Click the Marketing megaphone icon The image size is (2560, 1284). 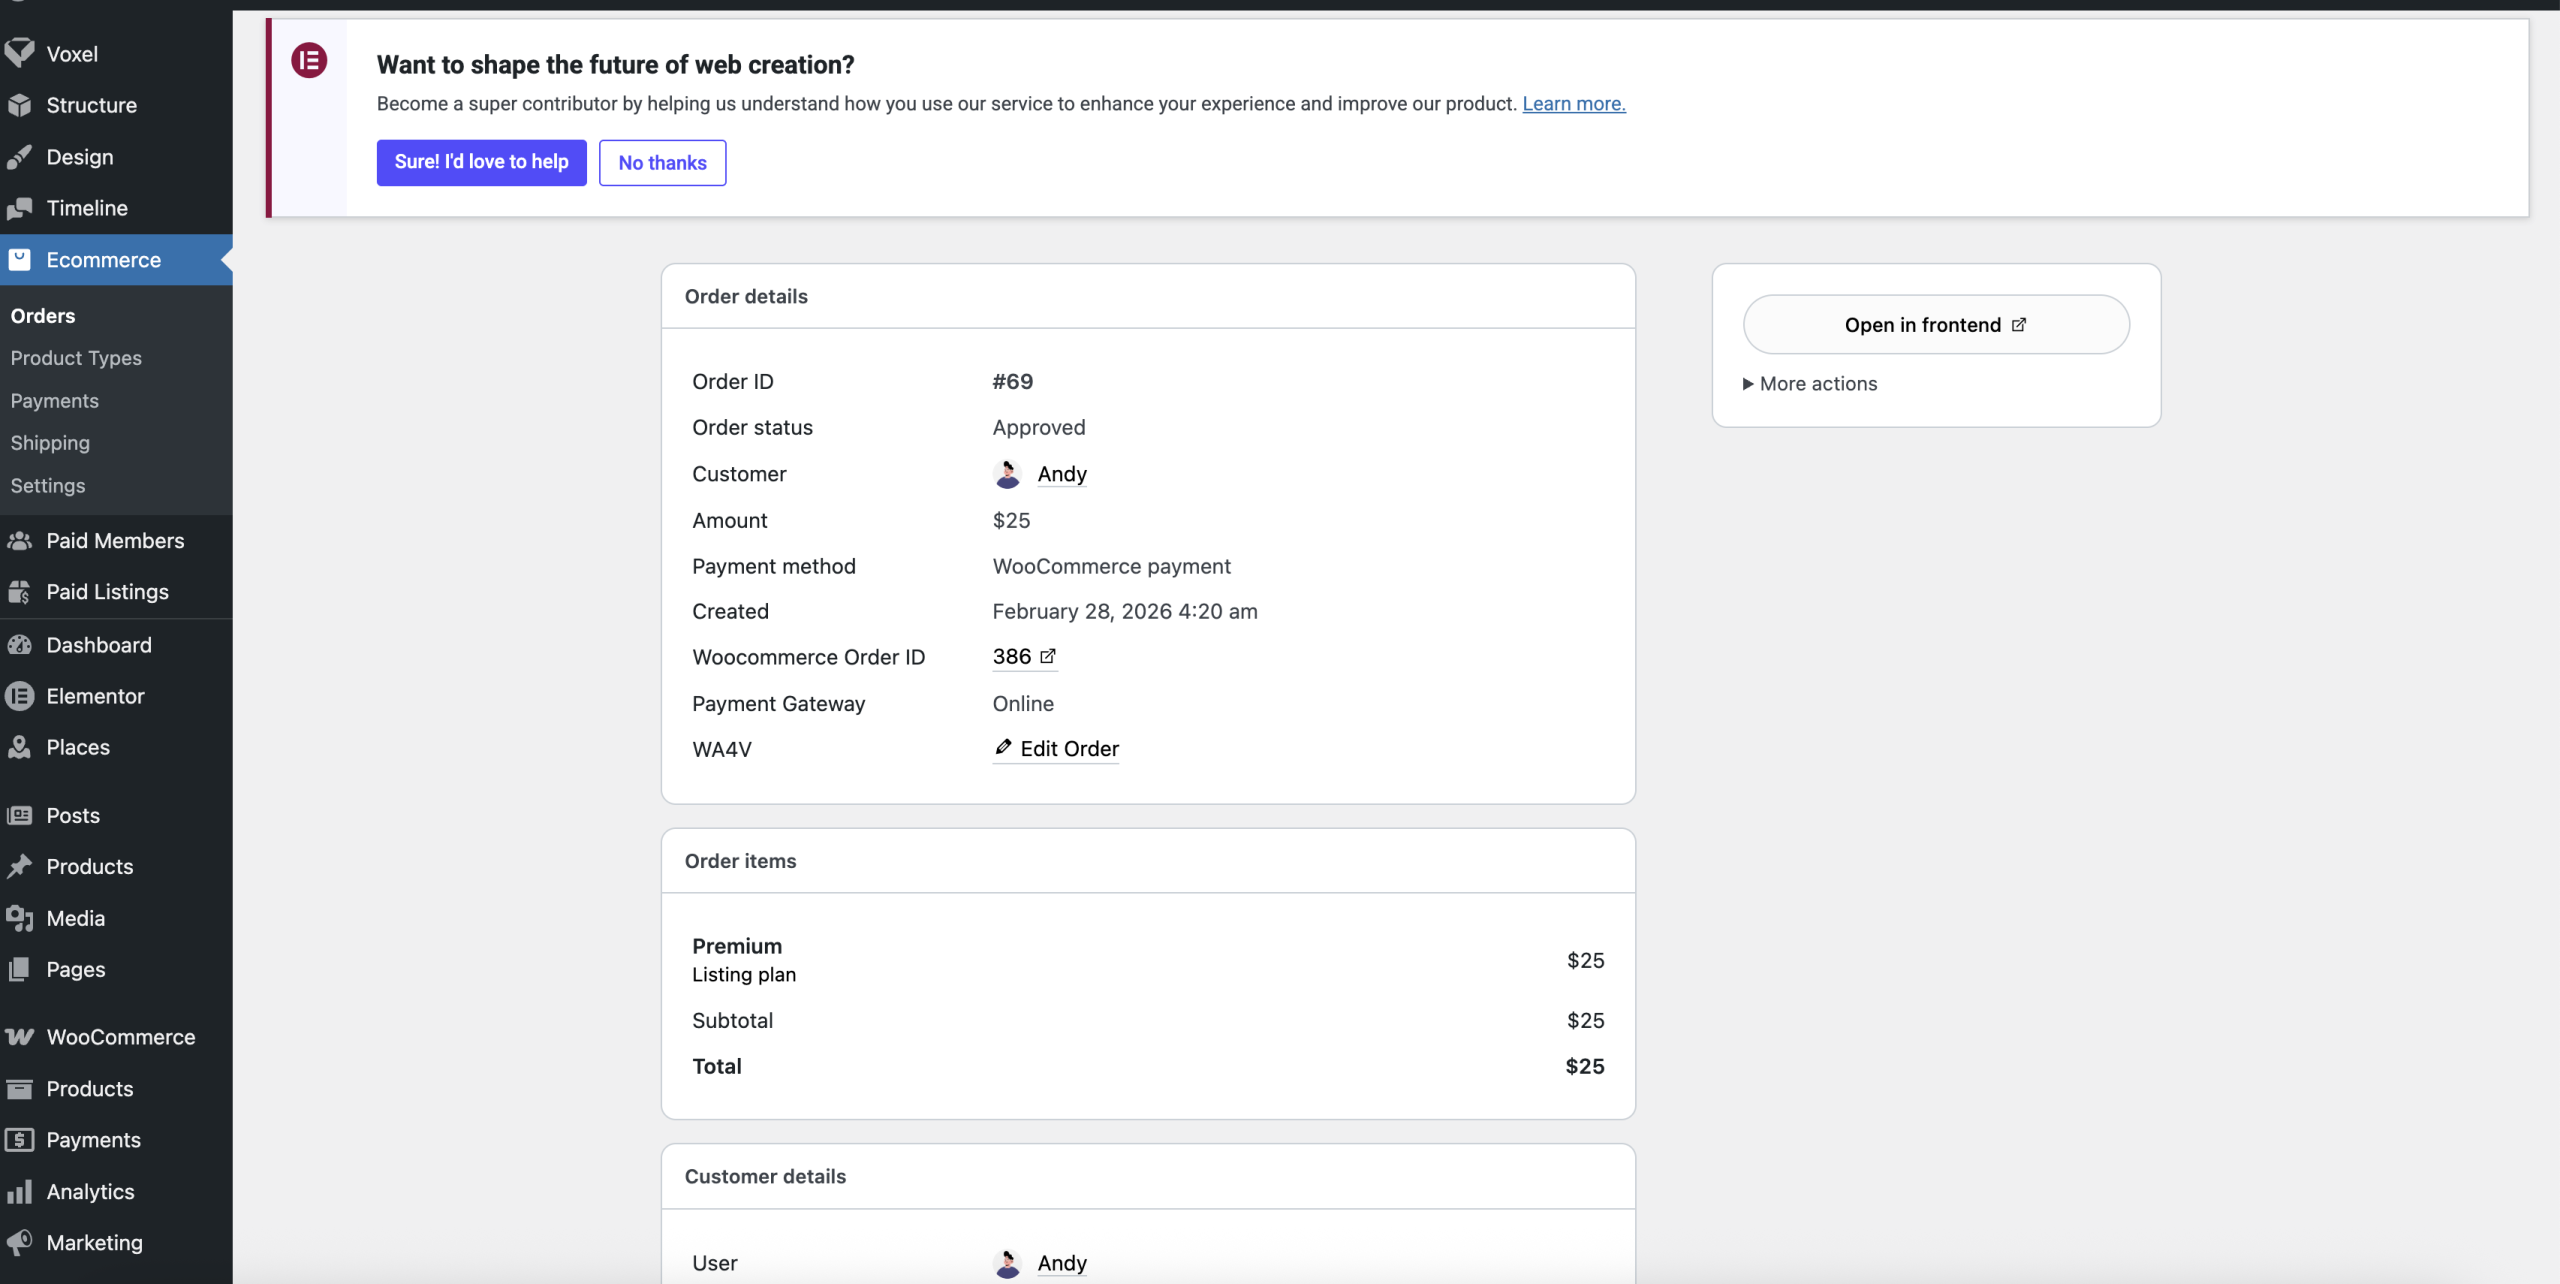tap(19, 1242)
